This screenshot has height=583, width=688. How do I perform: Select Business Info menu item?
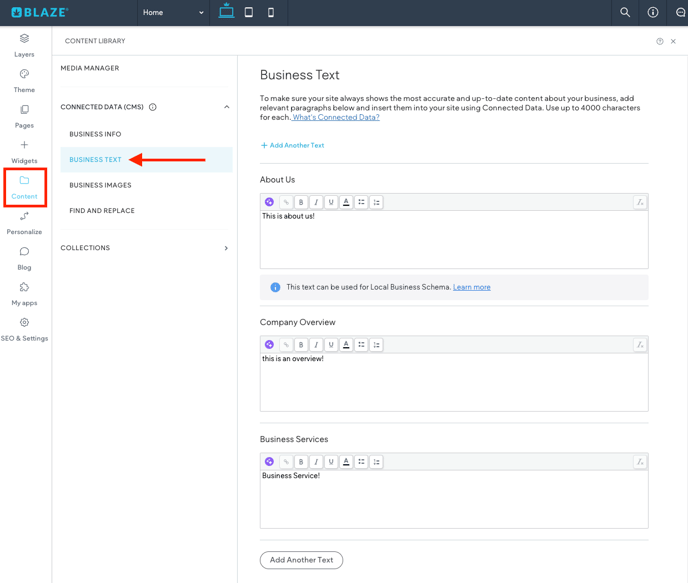[x=95, y=134]
